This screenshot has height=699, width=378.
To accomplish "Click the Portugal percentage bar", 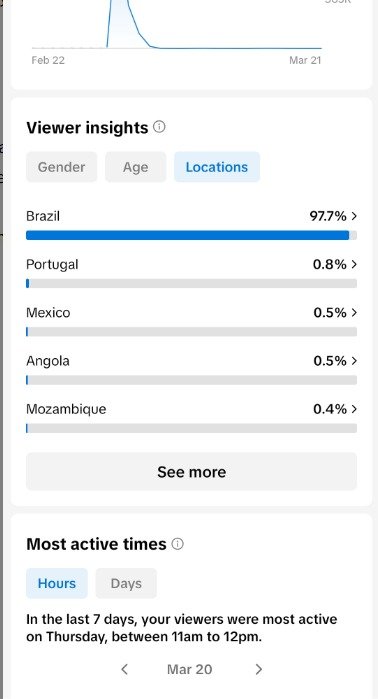I will 191,283.
